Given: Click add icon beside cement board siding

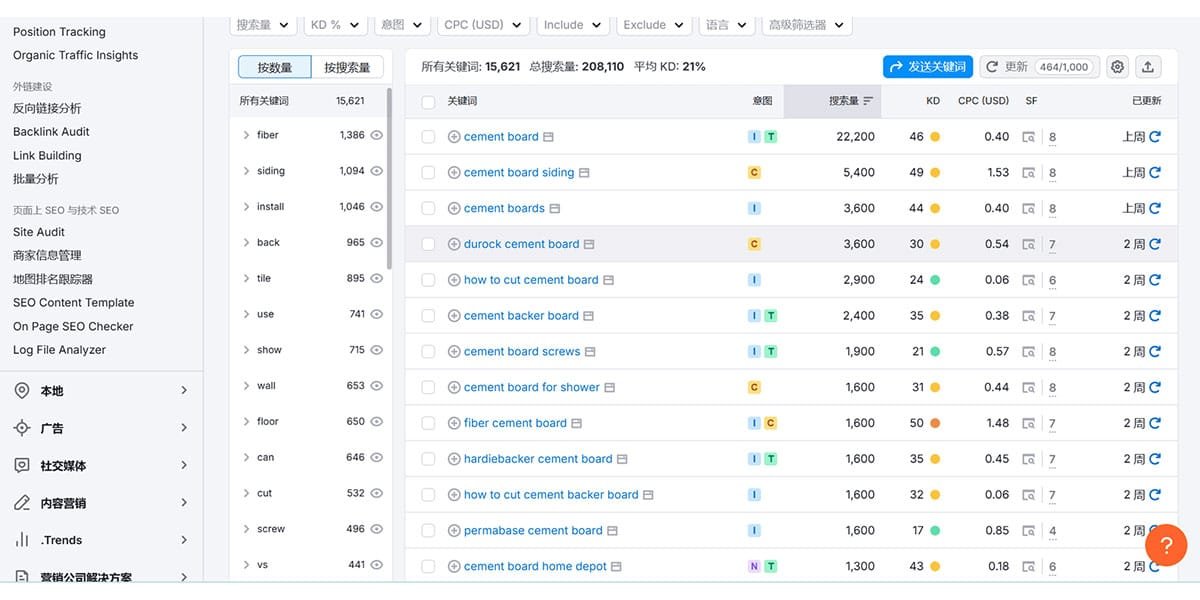Looking at the screenshot, I should (x=454, y=173).
